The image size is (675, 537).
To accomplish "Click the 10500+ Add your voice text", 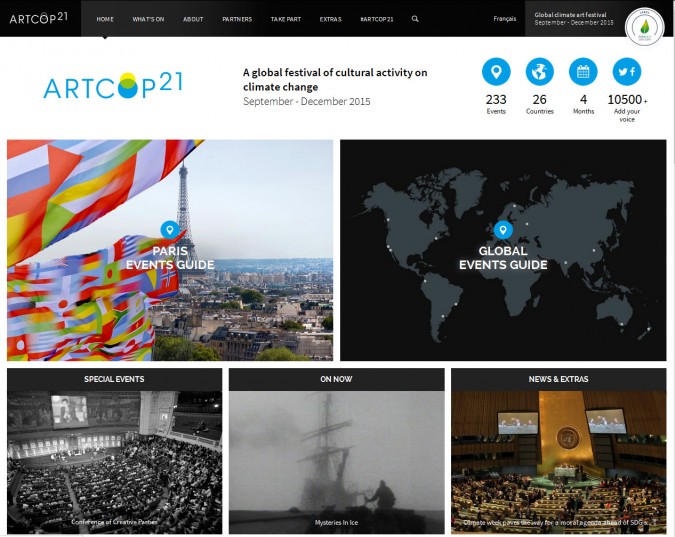I will tap(627, 108).
